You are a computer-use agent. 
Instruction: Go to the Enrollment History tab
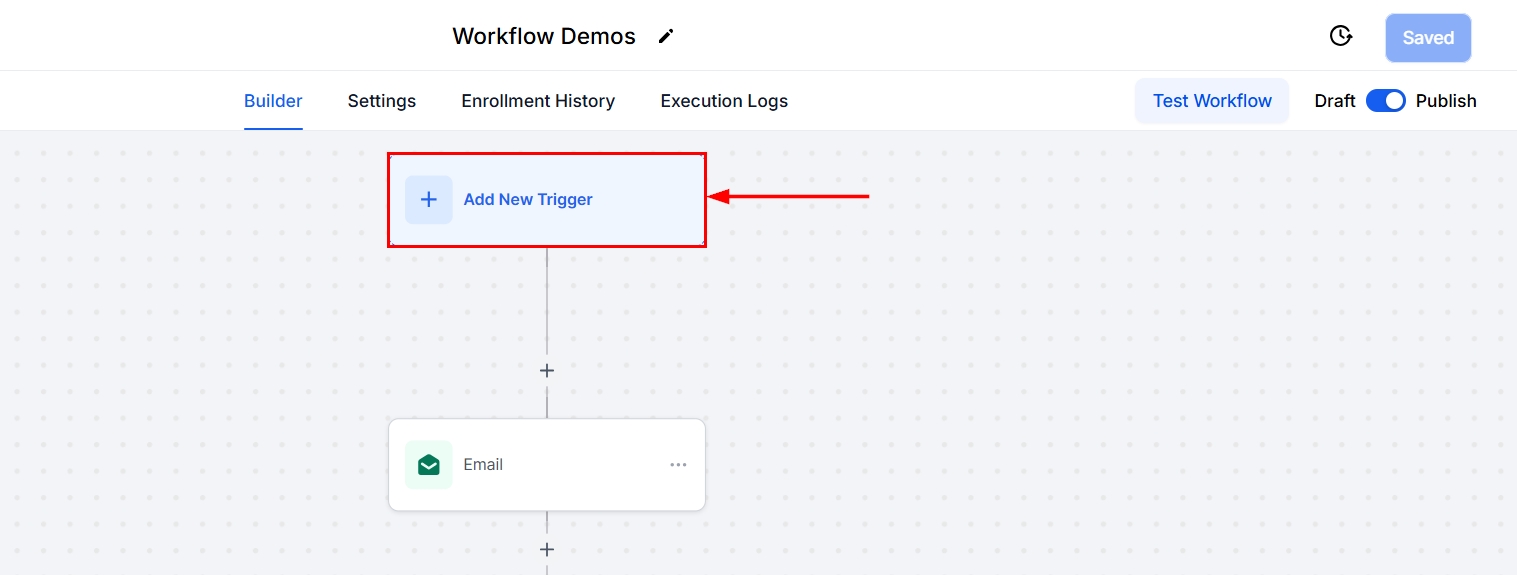[538, 101]
